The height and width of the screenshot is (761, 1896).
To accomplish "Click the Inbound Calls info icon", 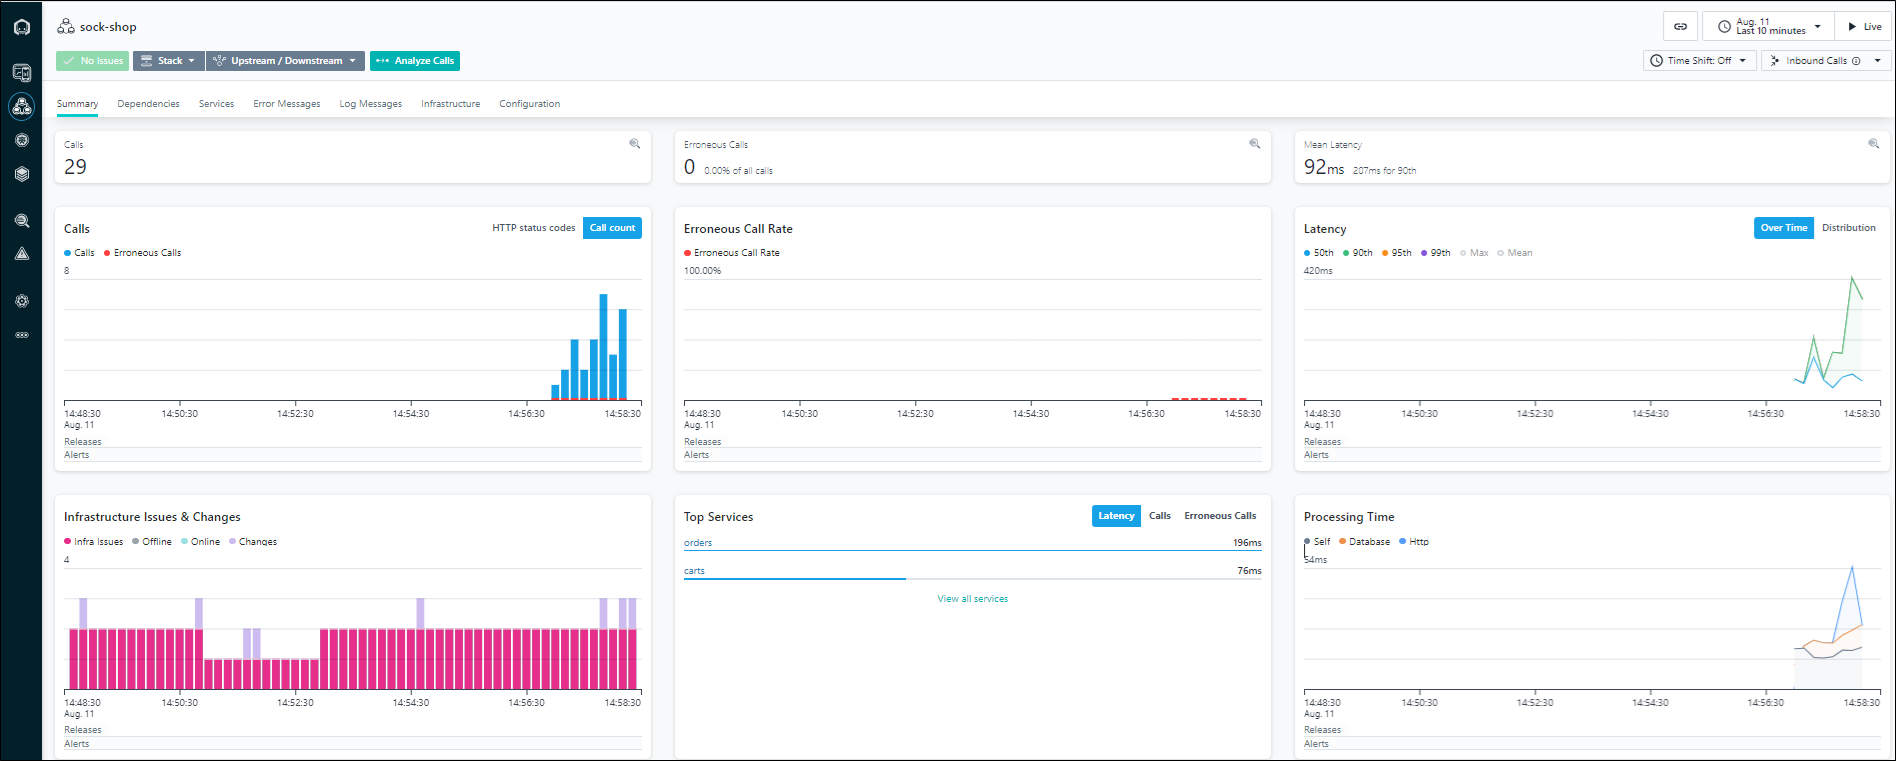I will pyautogui.click(x=1857, y=61).
